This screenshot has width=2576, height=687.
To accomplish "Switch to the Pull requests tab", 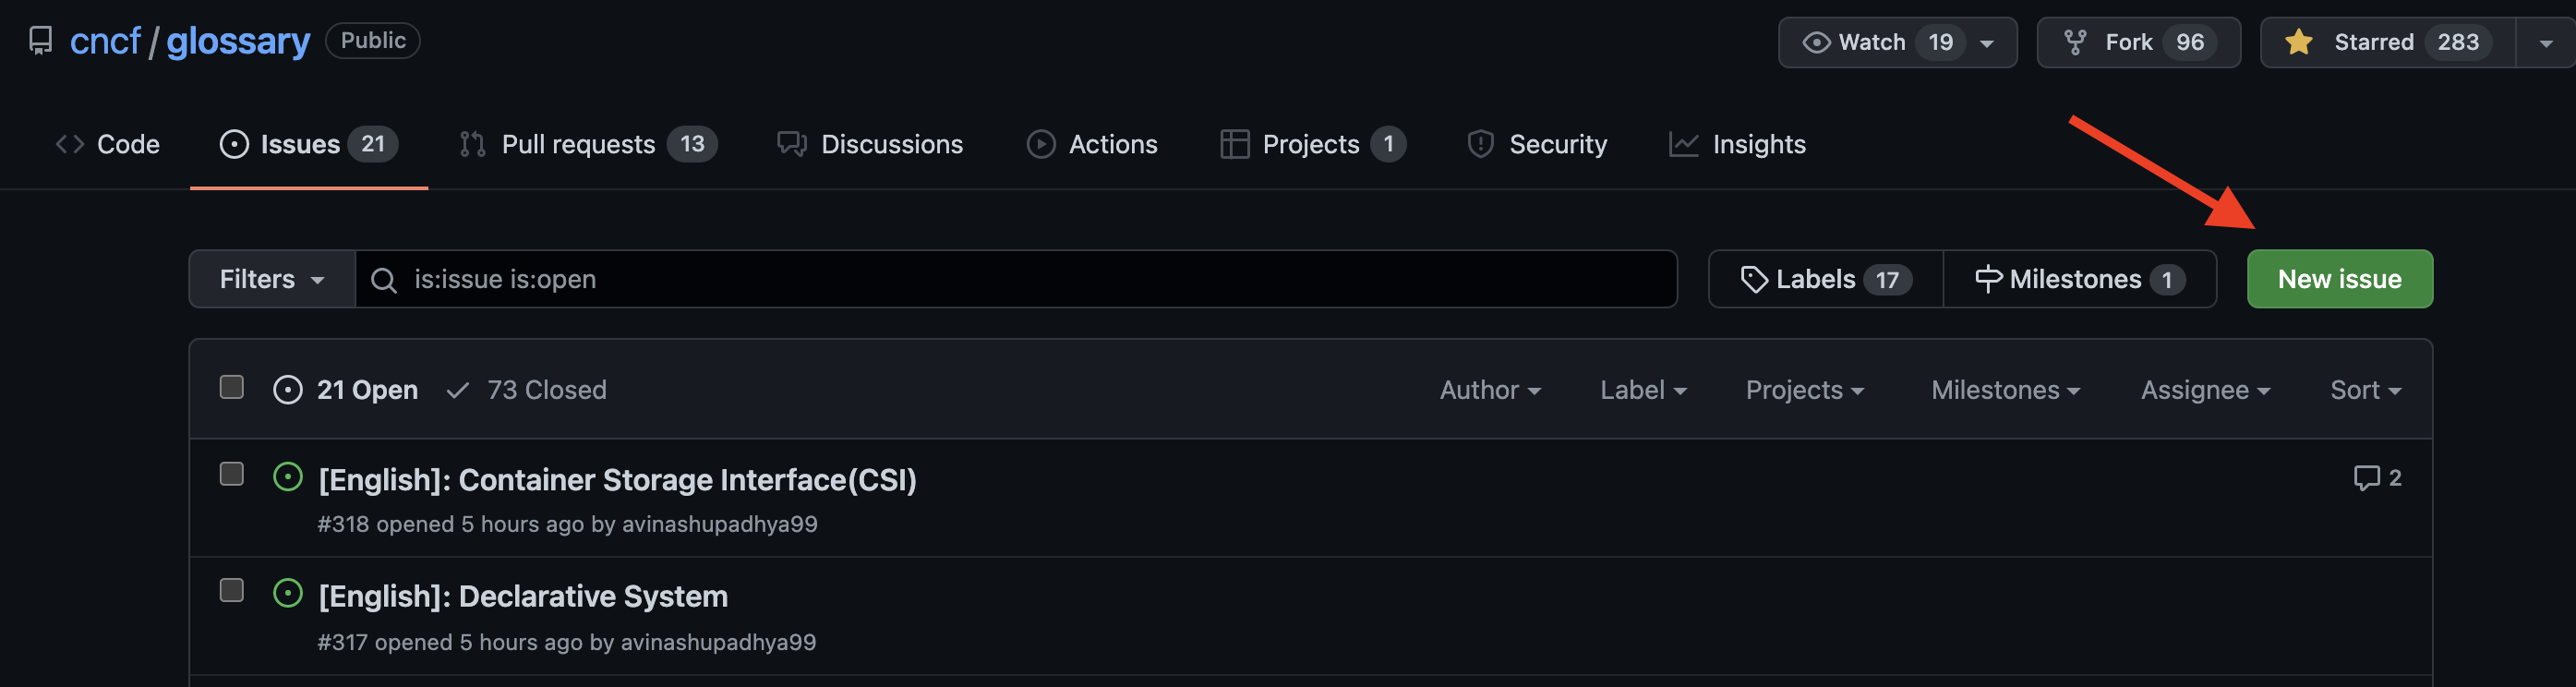I will 587,144.
